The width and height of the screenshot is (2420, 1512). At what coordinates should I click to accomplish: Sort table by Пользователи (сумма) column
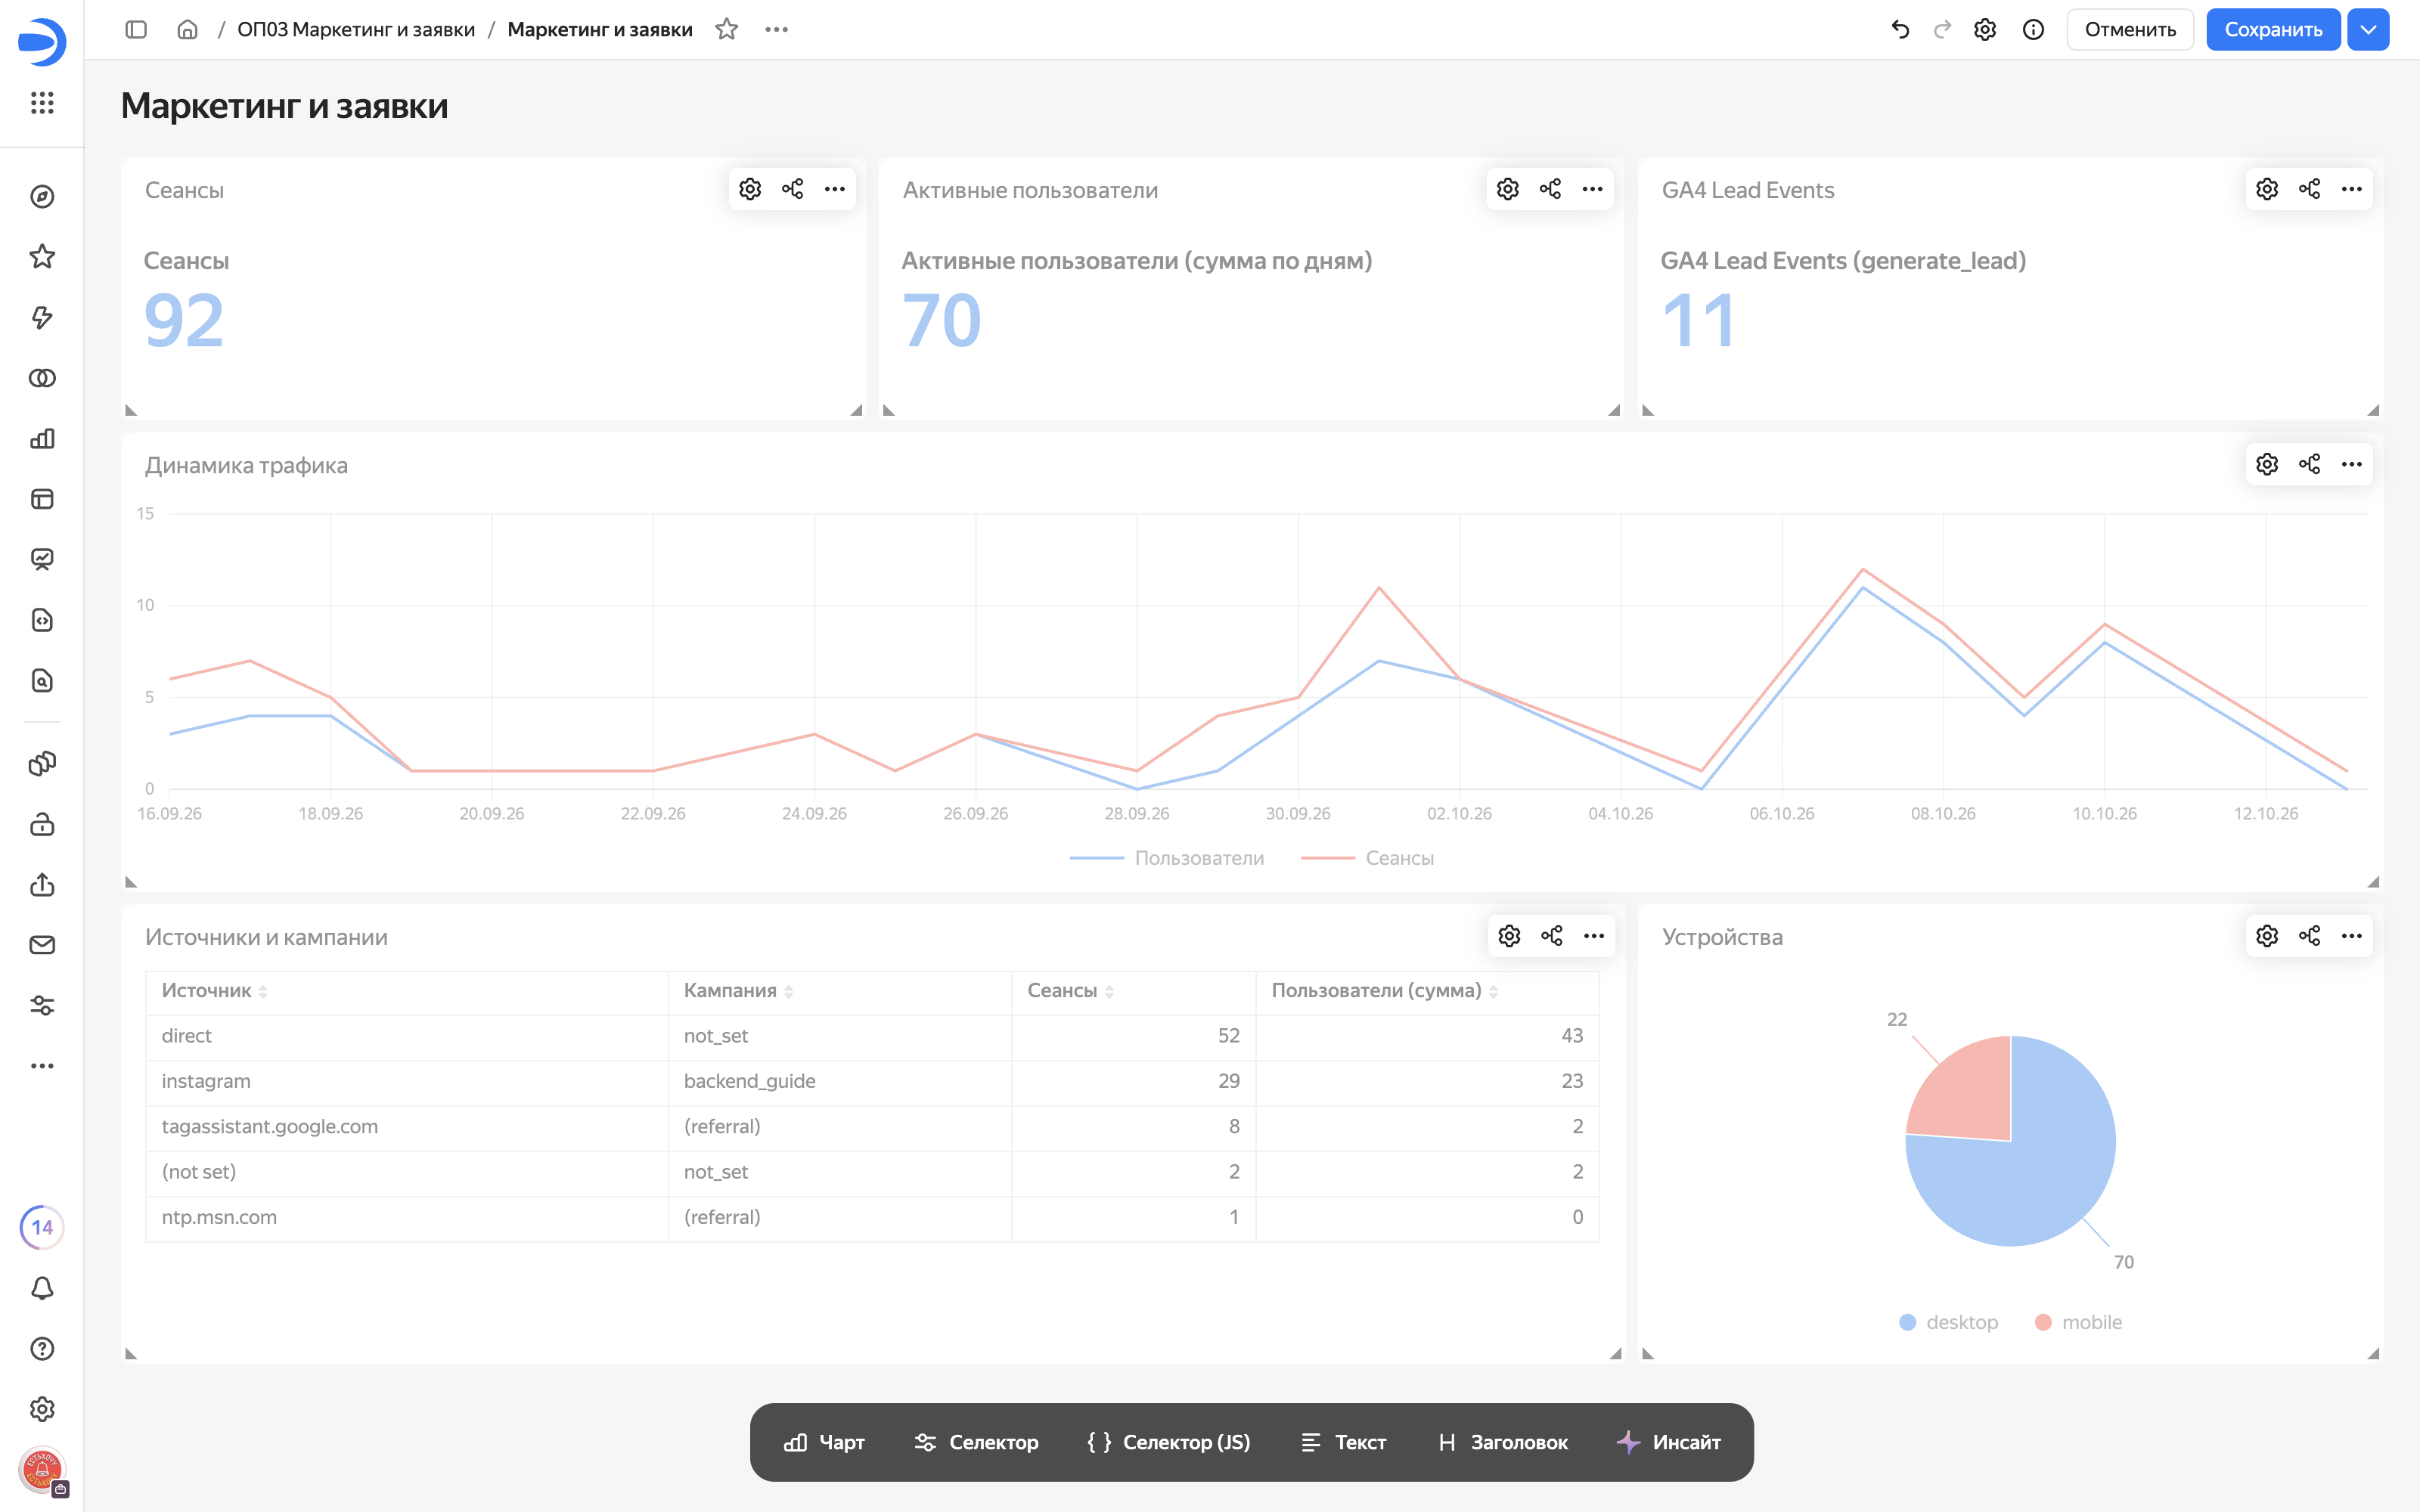coord(1384,990)
